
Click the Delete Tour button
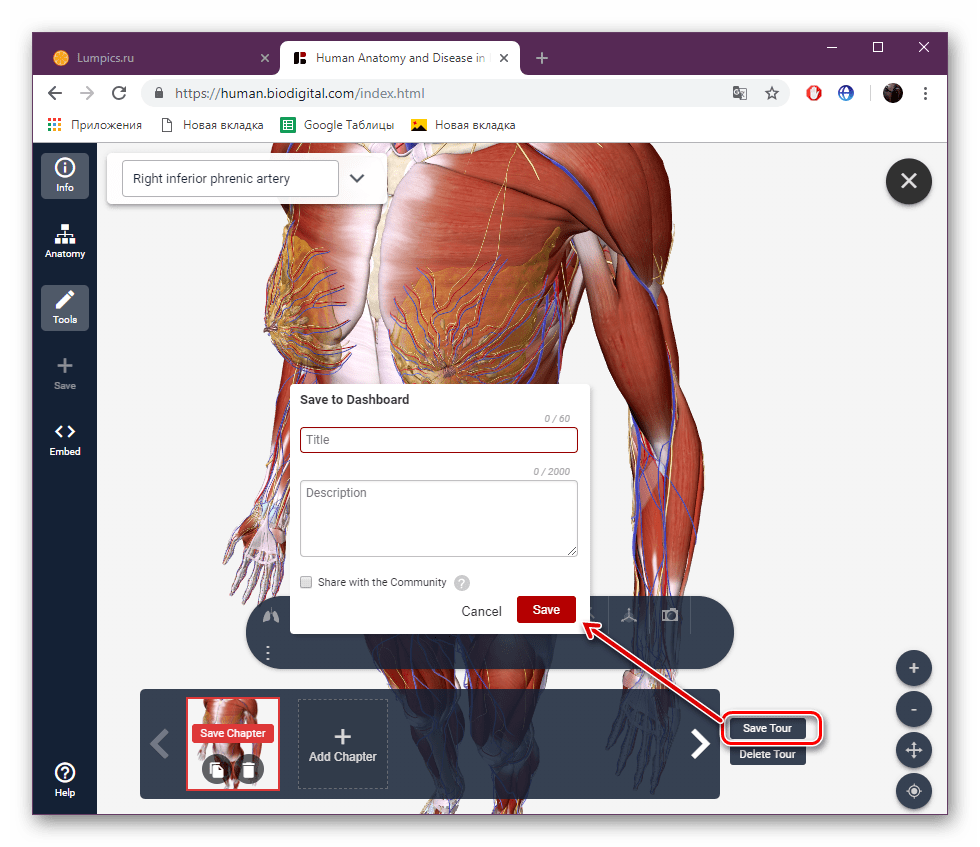tap(767, 754)
